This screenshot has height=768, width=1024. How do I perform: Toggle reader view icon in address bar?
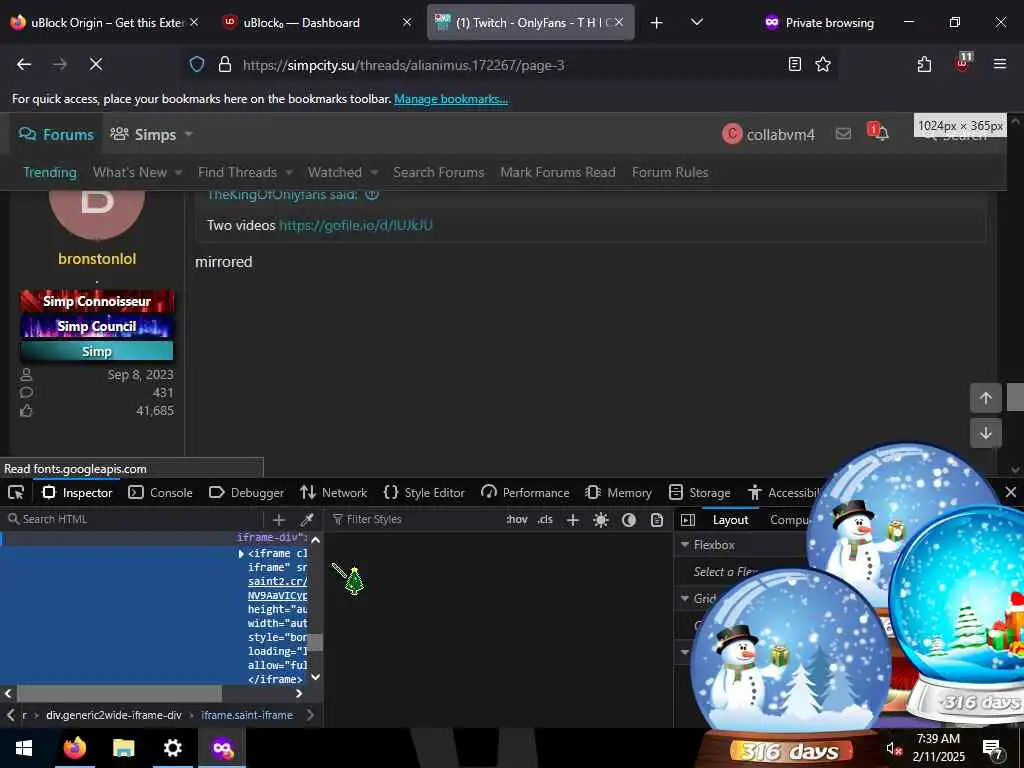pyautogui.click(x=795, y=64)
